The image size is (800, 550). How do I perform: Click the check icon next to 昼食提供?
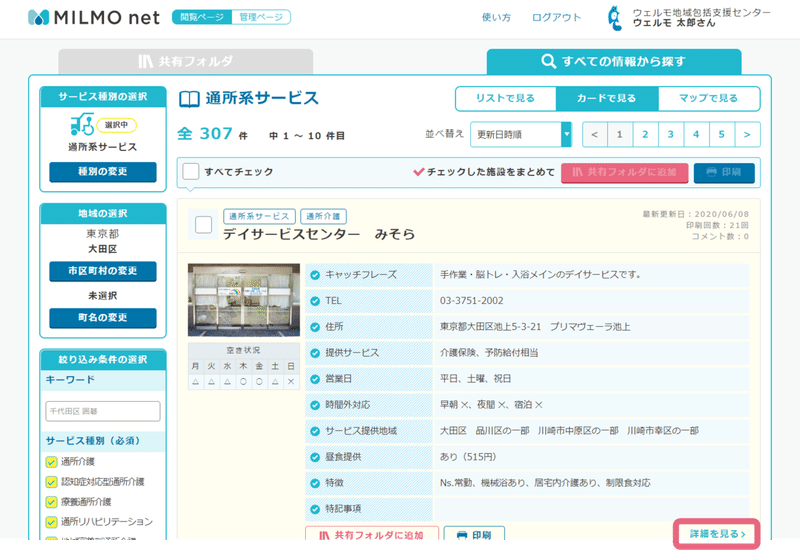pos(315,457)
